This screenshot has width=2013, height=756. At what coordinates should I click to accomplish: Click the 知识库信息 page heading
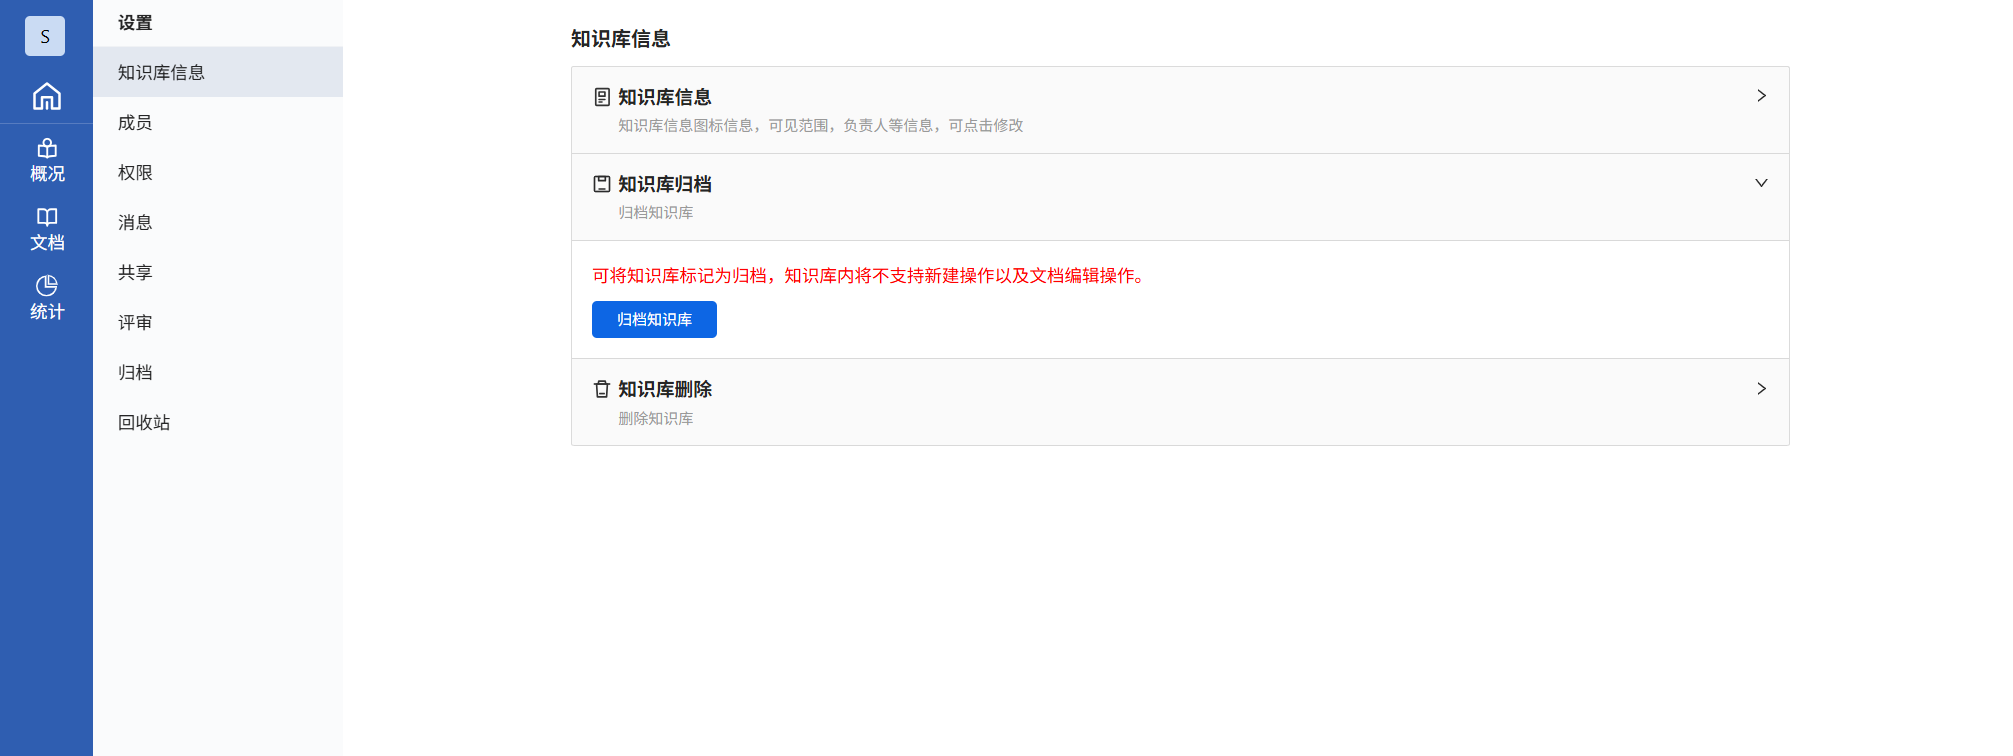point(620,39)
